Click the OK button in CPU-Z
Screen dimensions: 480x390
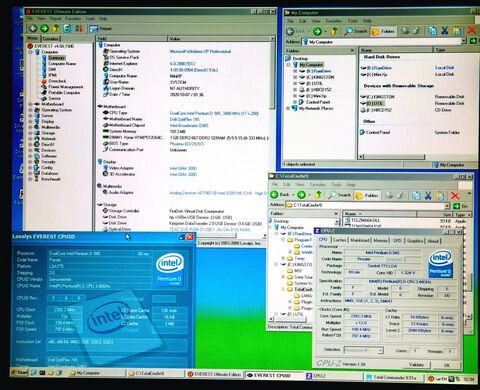[447, 365]
